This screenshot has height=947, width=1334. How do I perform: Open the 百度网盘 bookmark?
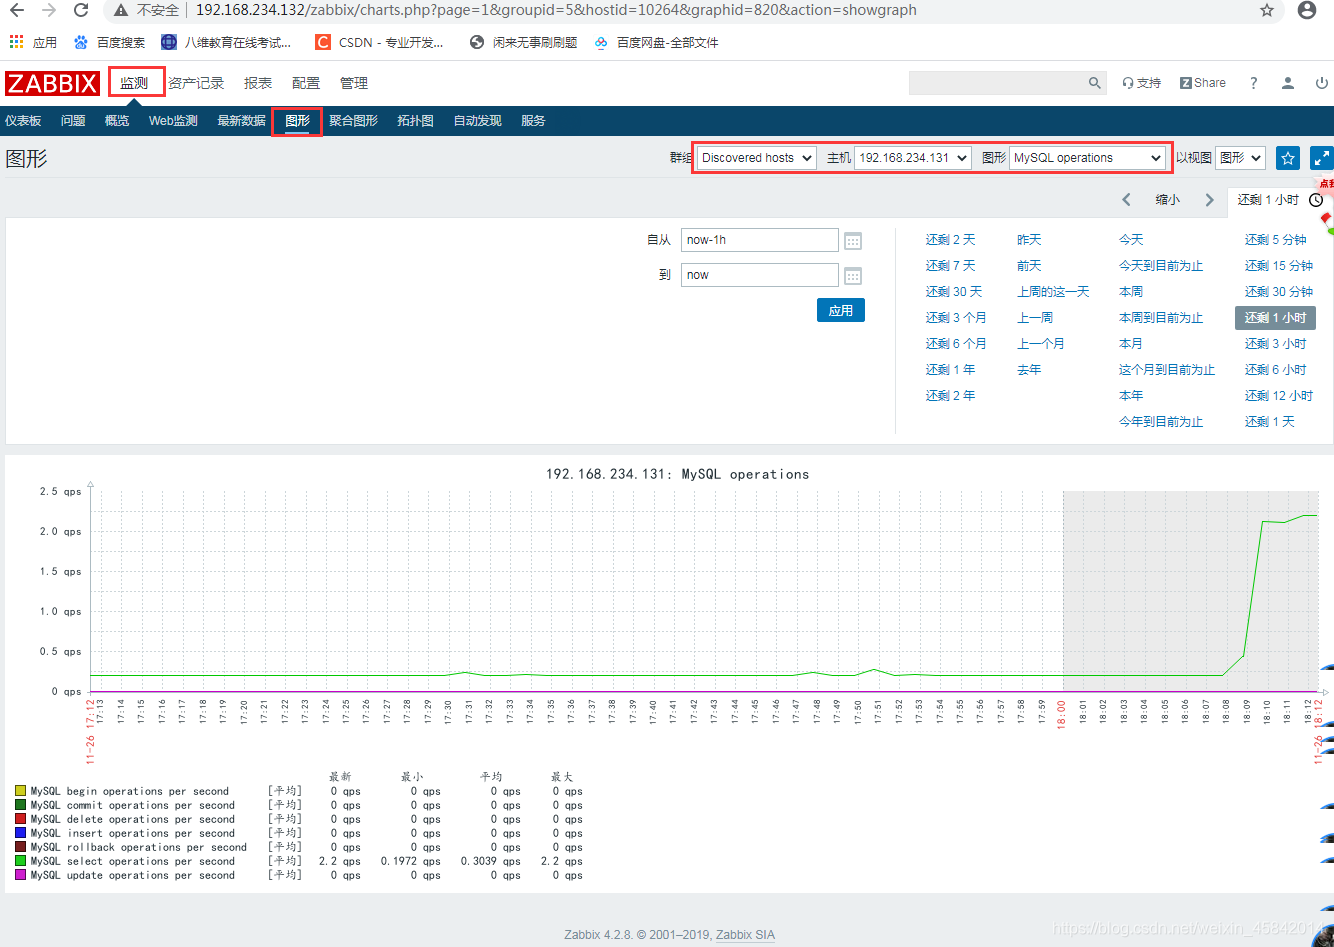point(656,42)
